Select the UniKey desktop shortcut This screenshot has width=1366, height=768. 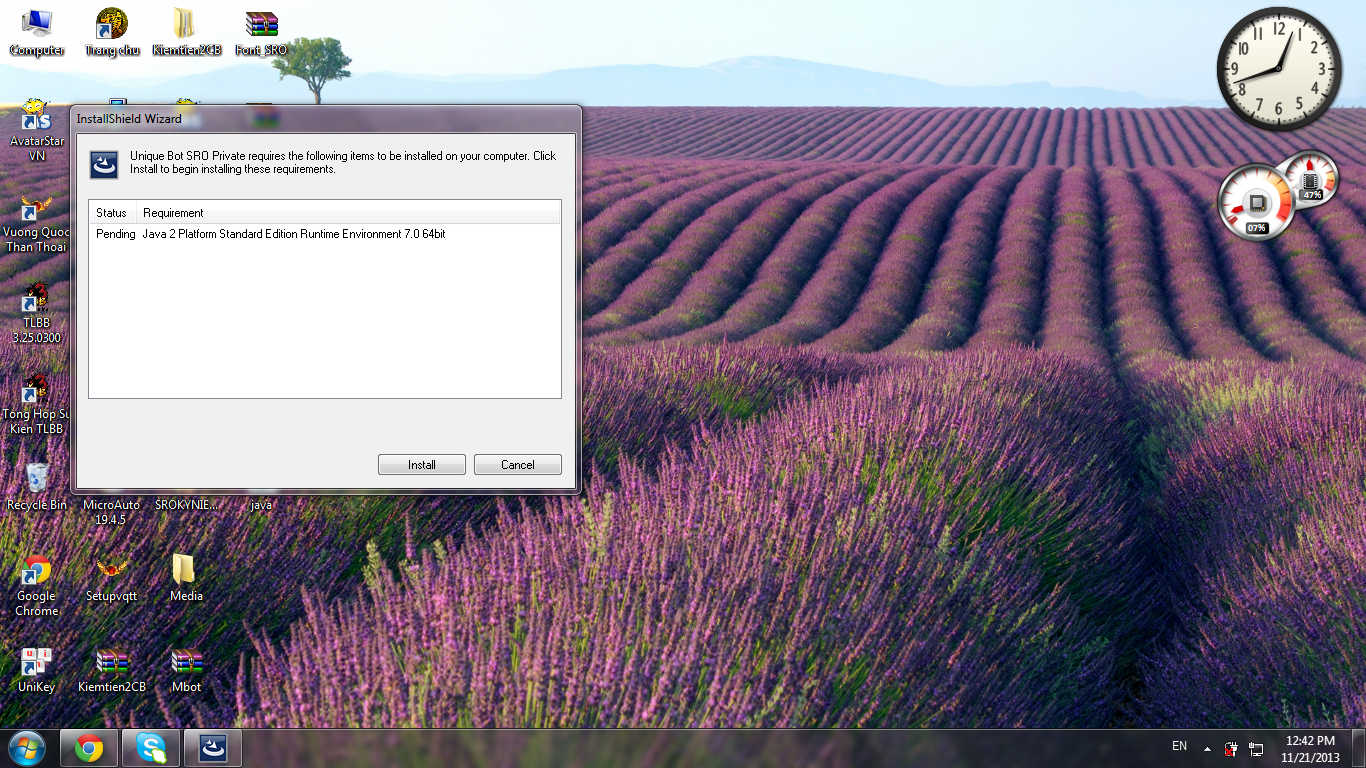(37, 670)
